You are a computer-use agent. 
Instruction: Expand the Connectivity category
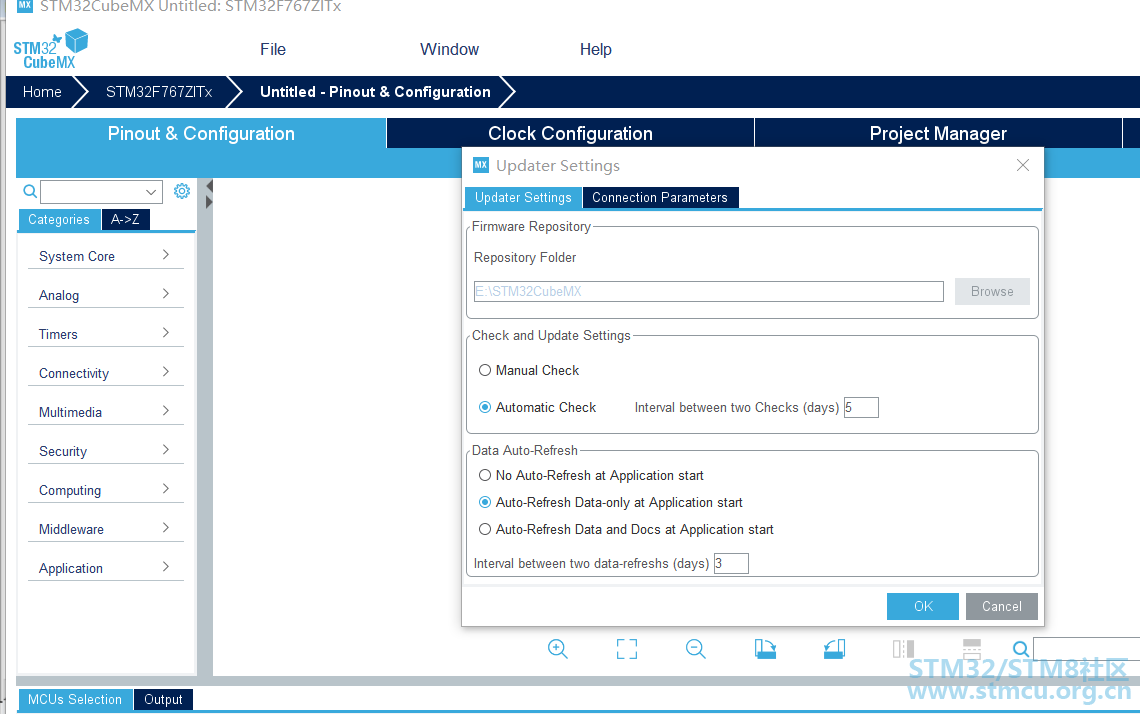pos(105,373)
